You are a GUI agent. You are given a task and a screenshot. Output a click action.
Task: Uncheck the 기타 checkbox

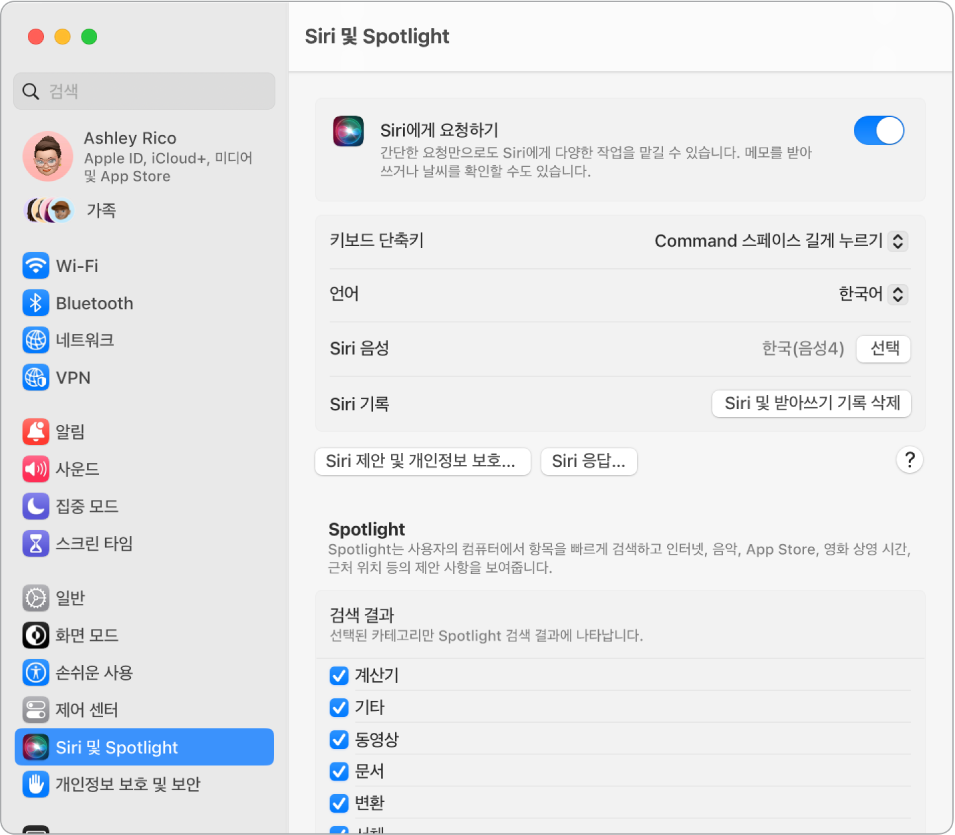click(339, 707)
